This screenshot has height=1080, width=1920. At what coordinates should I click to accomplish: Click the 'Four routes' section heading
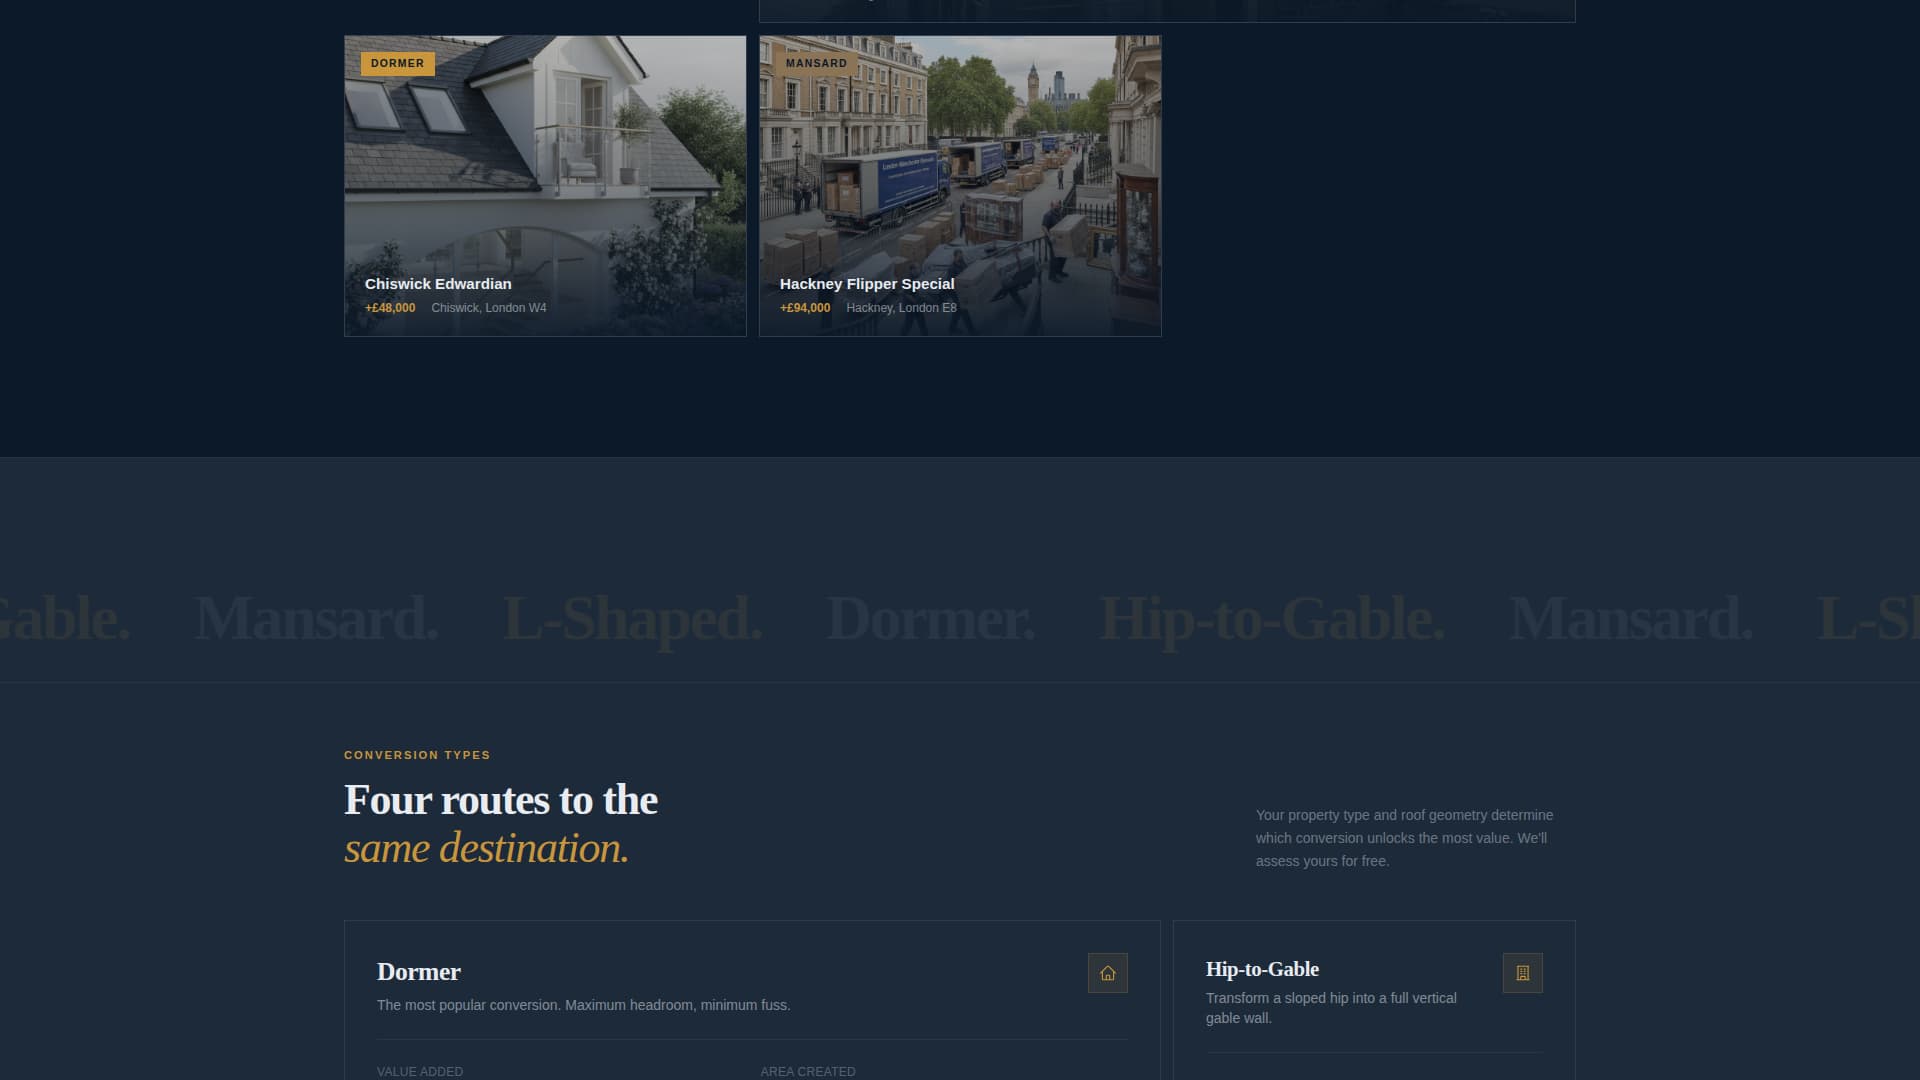coord(500,800)
